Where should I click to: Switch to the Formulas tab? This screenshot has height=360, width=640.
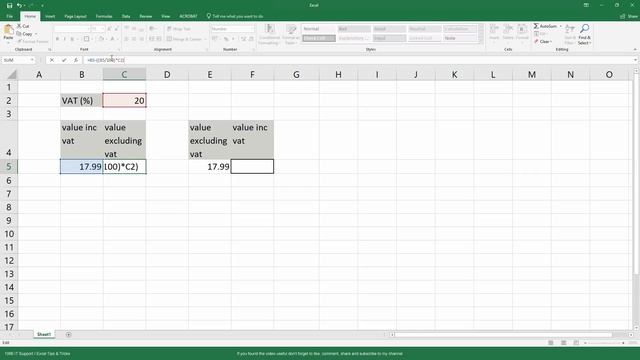[x=104, y=16]
